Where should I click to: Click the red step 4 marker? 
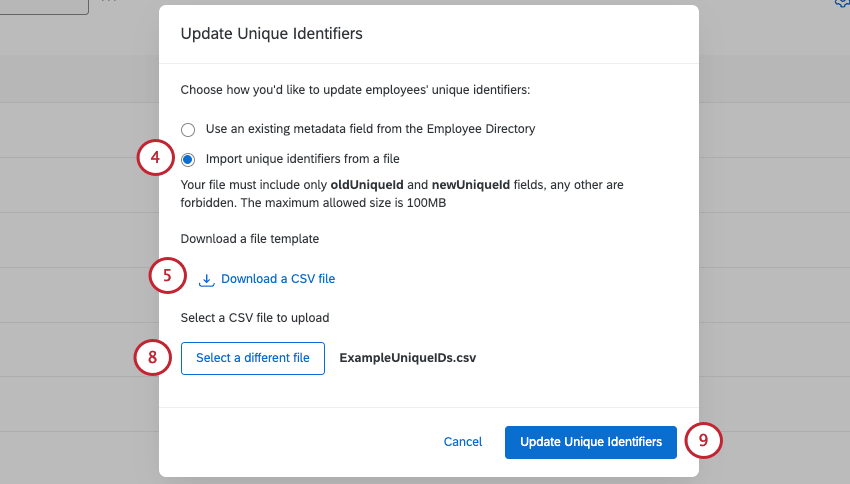pos(154,158)
